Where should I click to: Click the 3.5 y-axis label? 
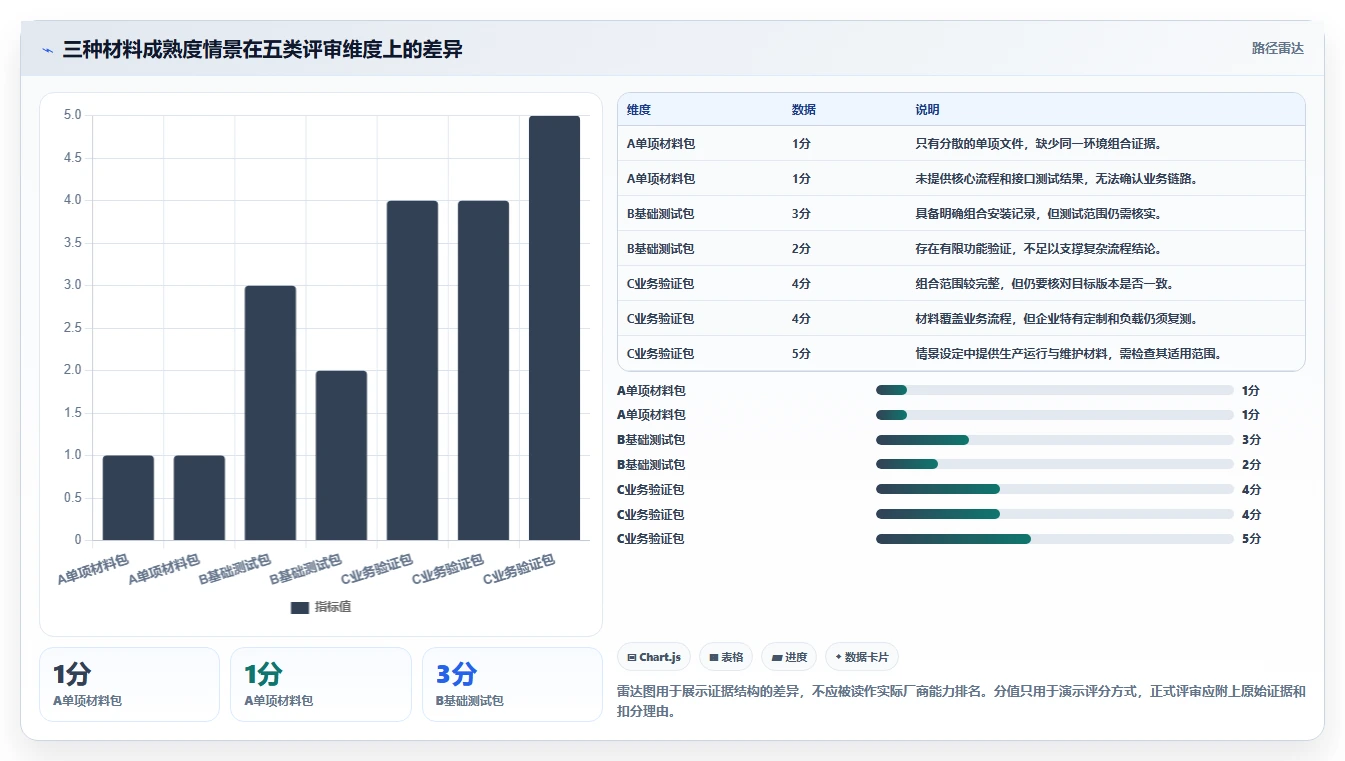[72, 243]
